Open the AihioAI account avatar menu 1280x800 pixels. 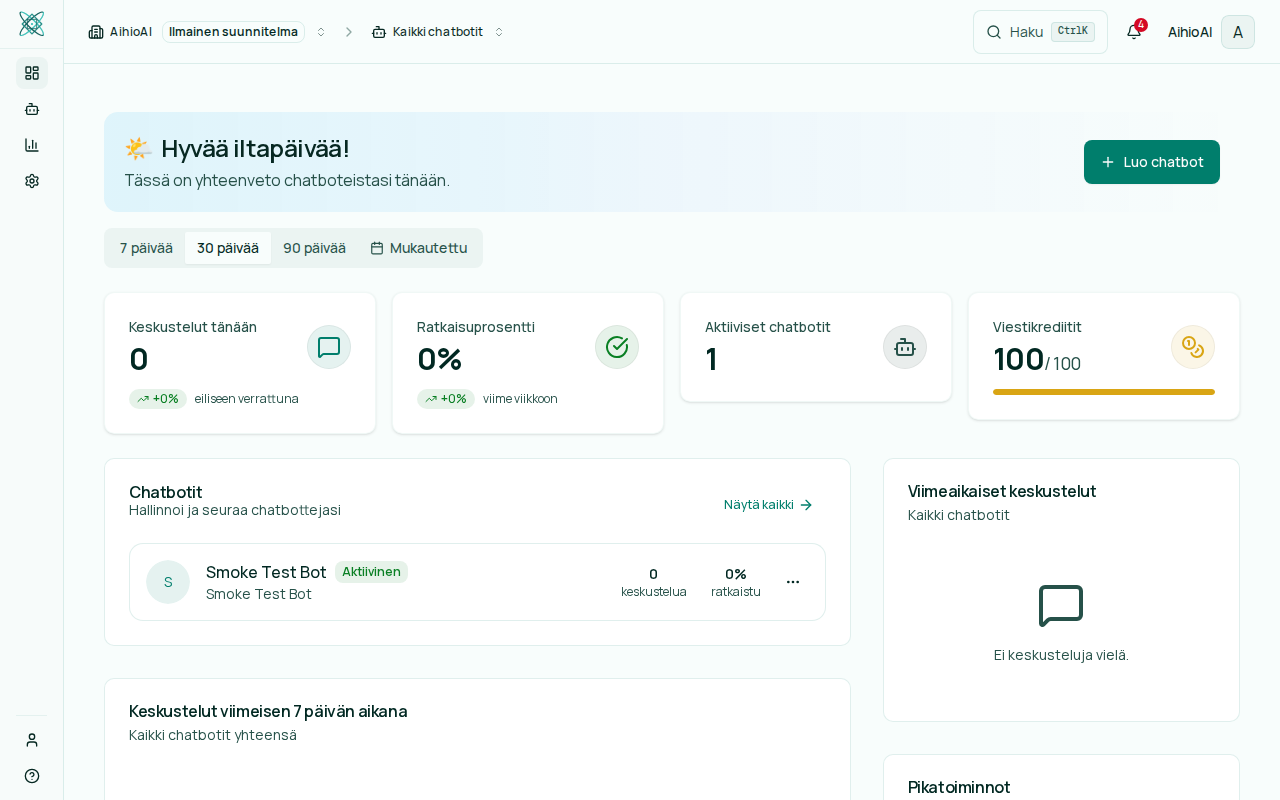coord(1237,32)
